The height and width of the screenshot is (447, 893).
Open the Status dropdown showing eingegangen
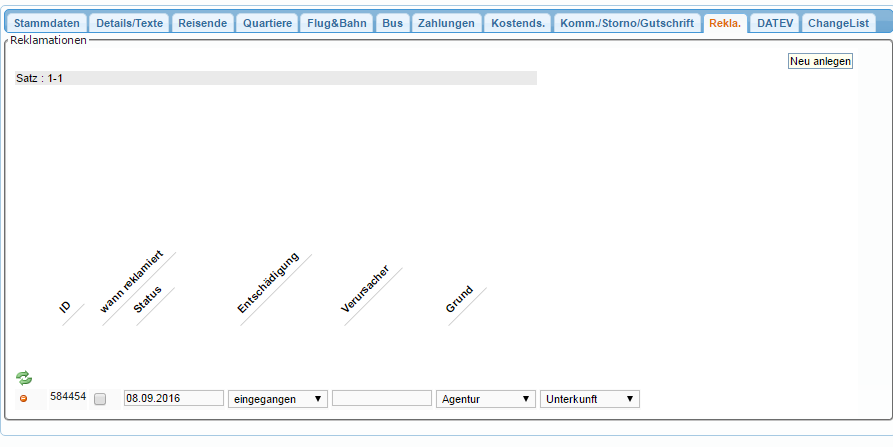[x=278, y=399]
